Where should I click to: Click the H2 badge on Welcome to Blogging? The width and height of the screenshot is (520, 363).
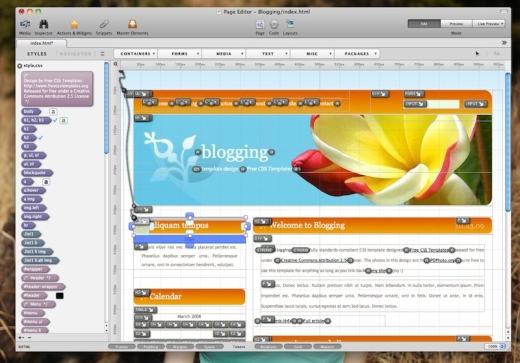pyautogui.click(x=262, y=221)
